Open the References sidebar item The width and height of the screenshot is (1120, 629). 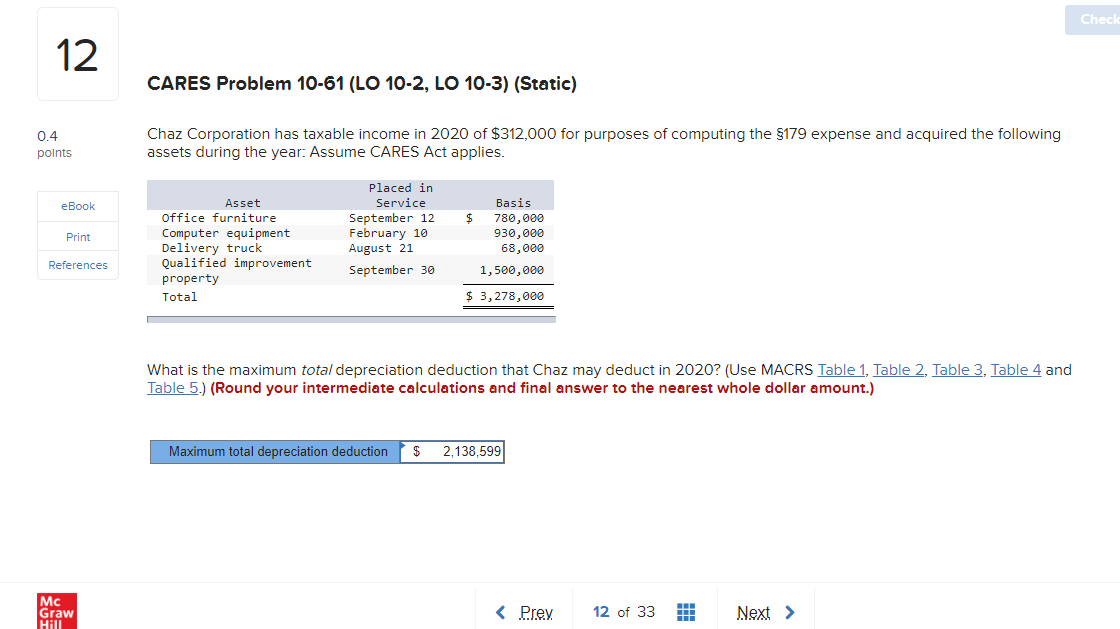click(77, 265)
